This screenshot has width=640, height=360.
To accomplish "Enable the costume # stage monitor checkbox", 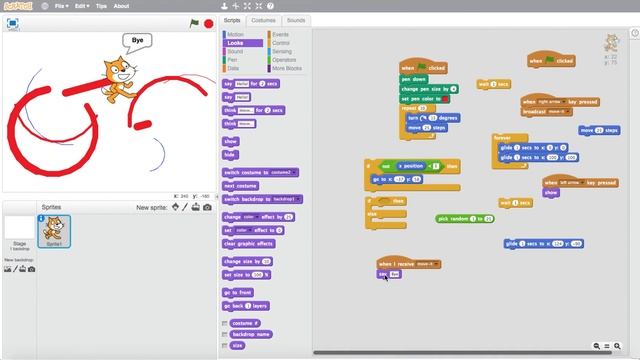I will tap(224, 323).
